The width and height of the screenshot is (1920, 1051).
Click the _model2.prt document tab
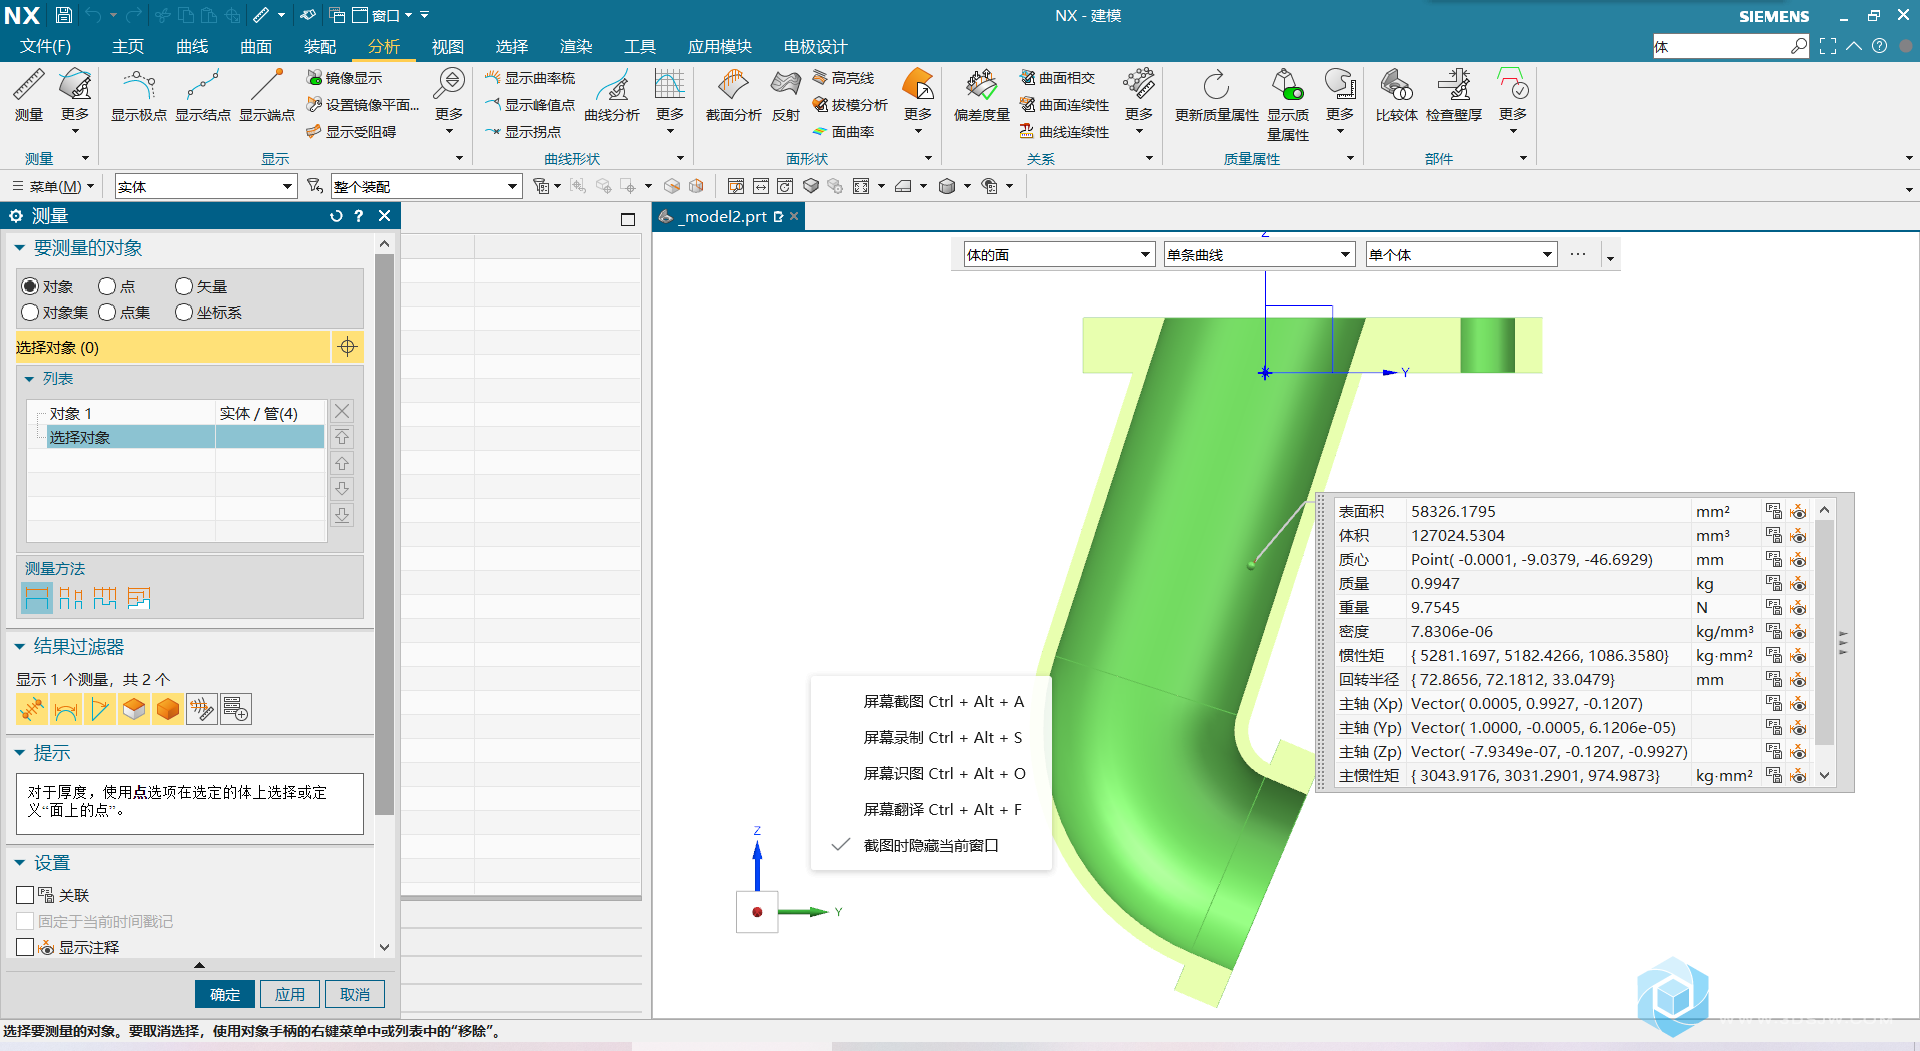pyautogui.click(x=727, y=216)
